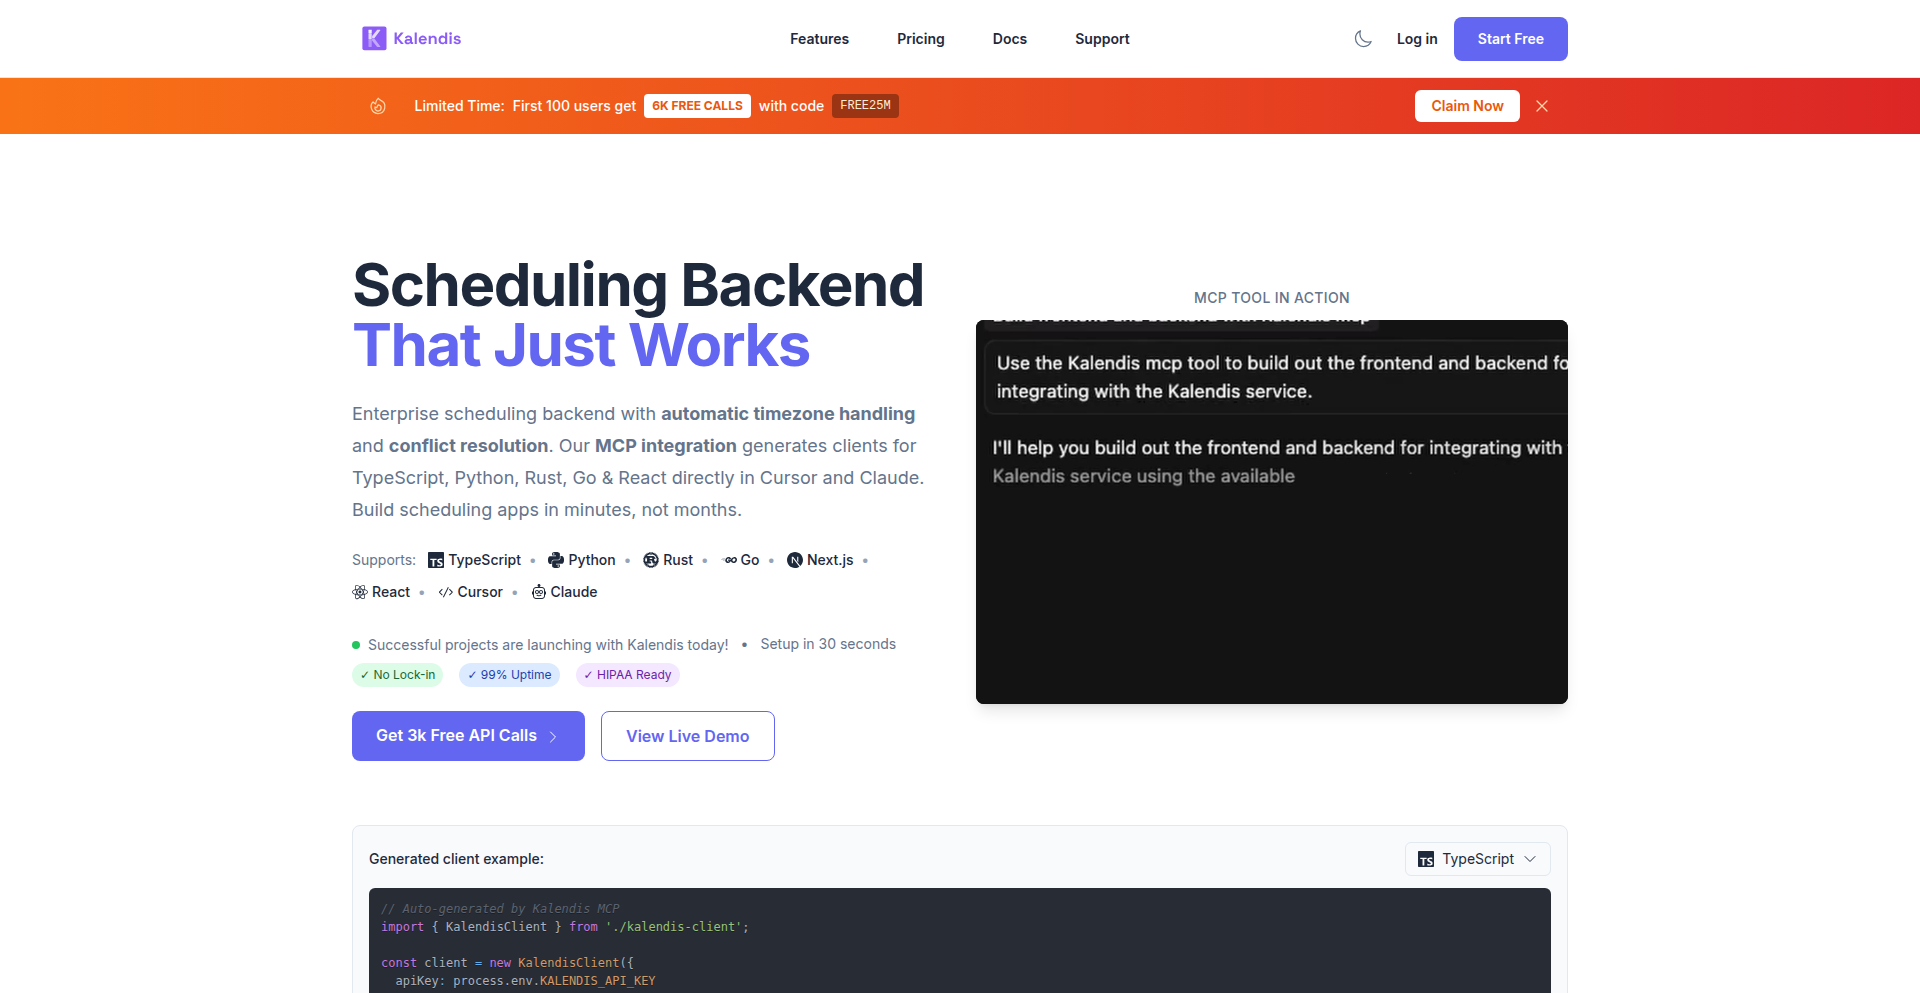Click the Rust icon

[x=651, y=560]
